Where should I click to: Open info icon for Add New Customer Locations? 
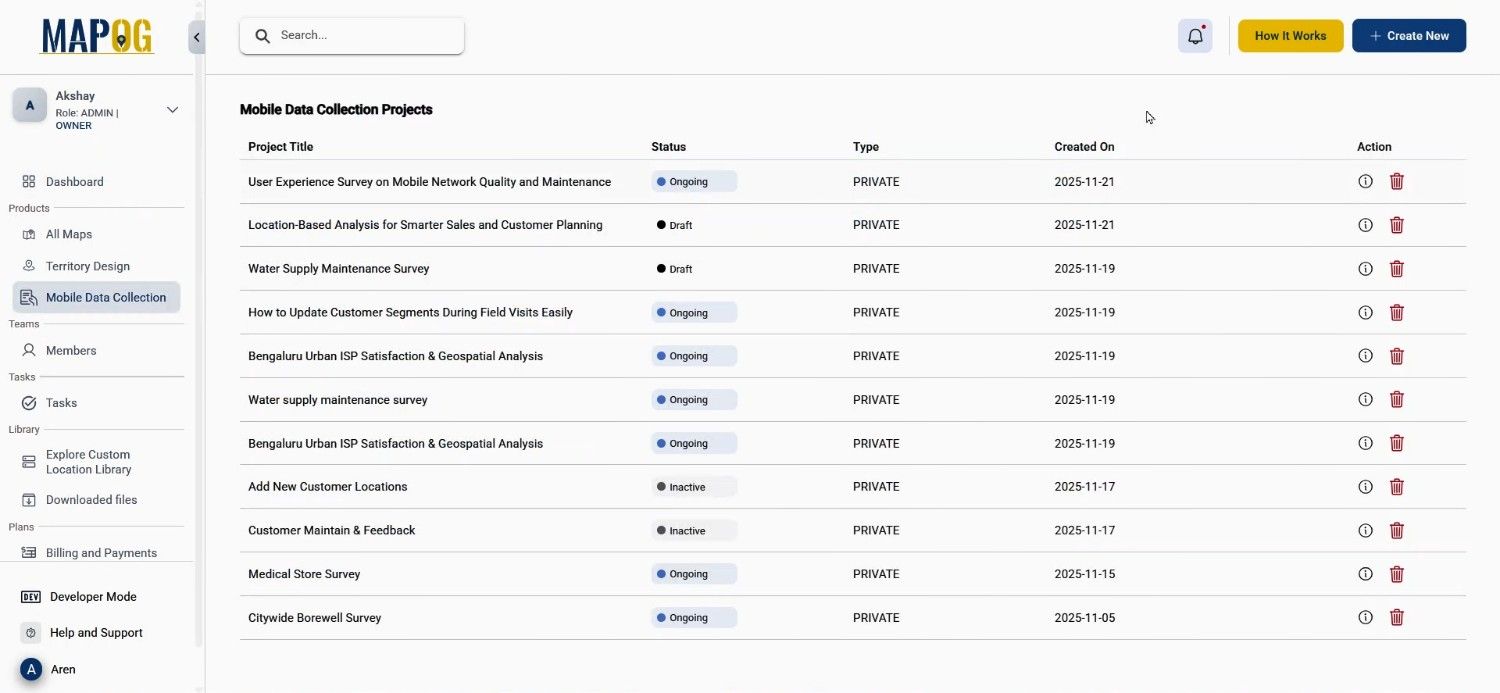point(1365,487)
